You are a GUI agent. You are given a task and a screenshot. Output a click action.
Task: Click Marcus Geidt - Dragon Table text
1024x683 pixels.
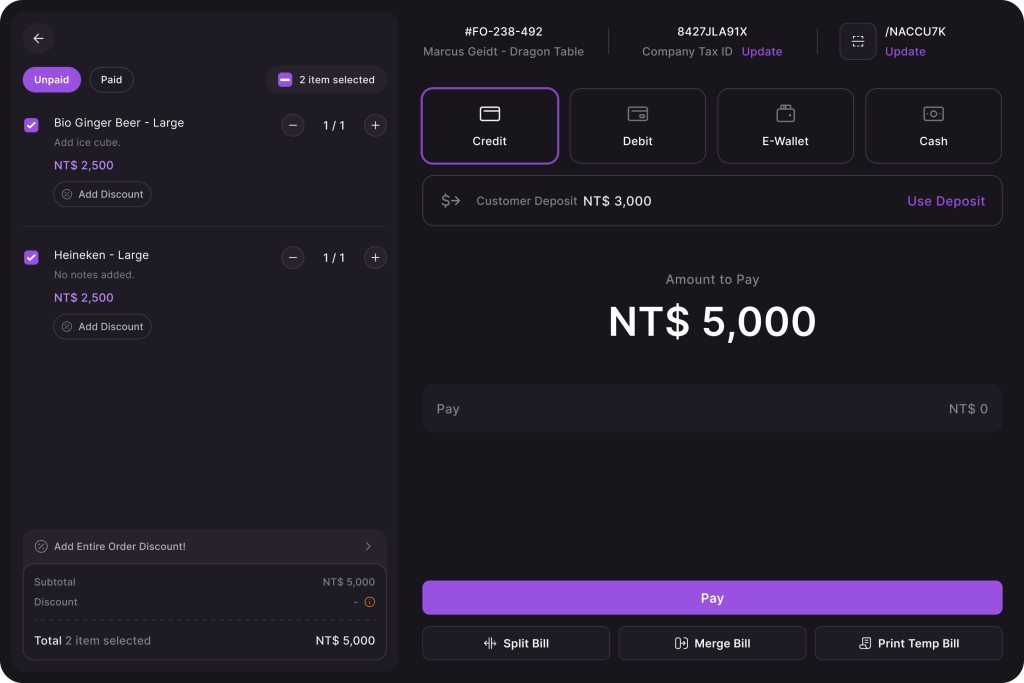coord(504,52)
